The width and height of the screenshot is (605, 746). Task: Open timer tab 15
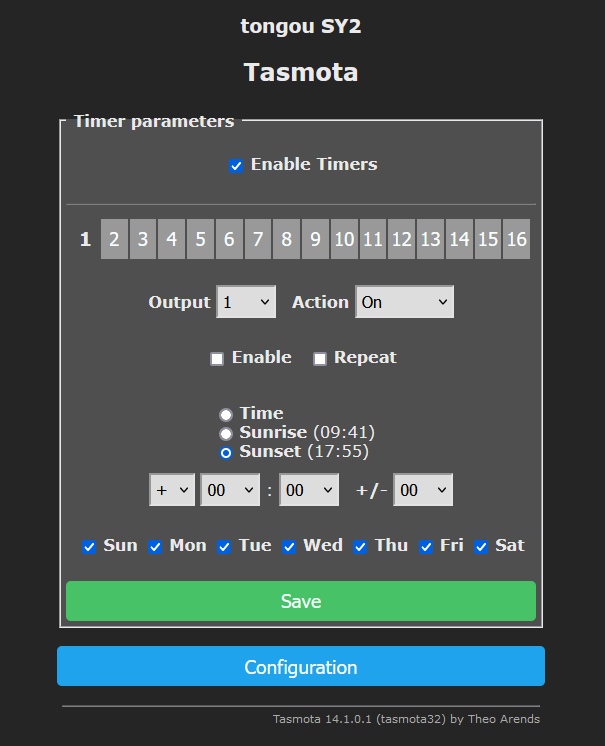(x=488, y=239)
